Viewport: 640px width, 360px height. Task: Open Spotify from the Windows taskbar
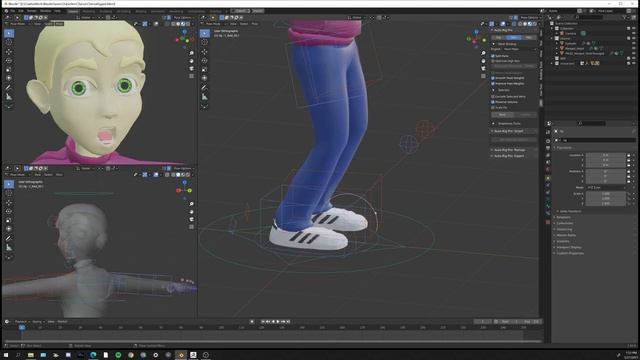(118, 355)
